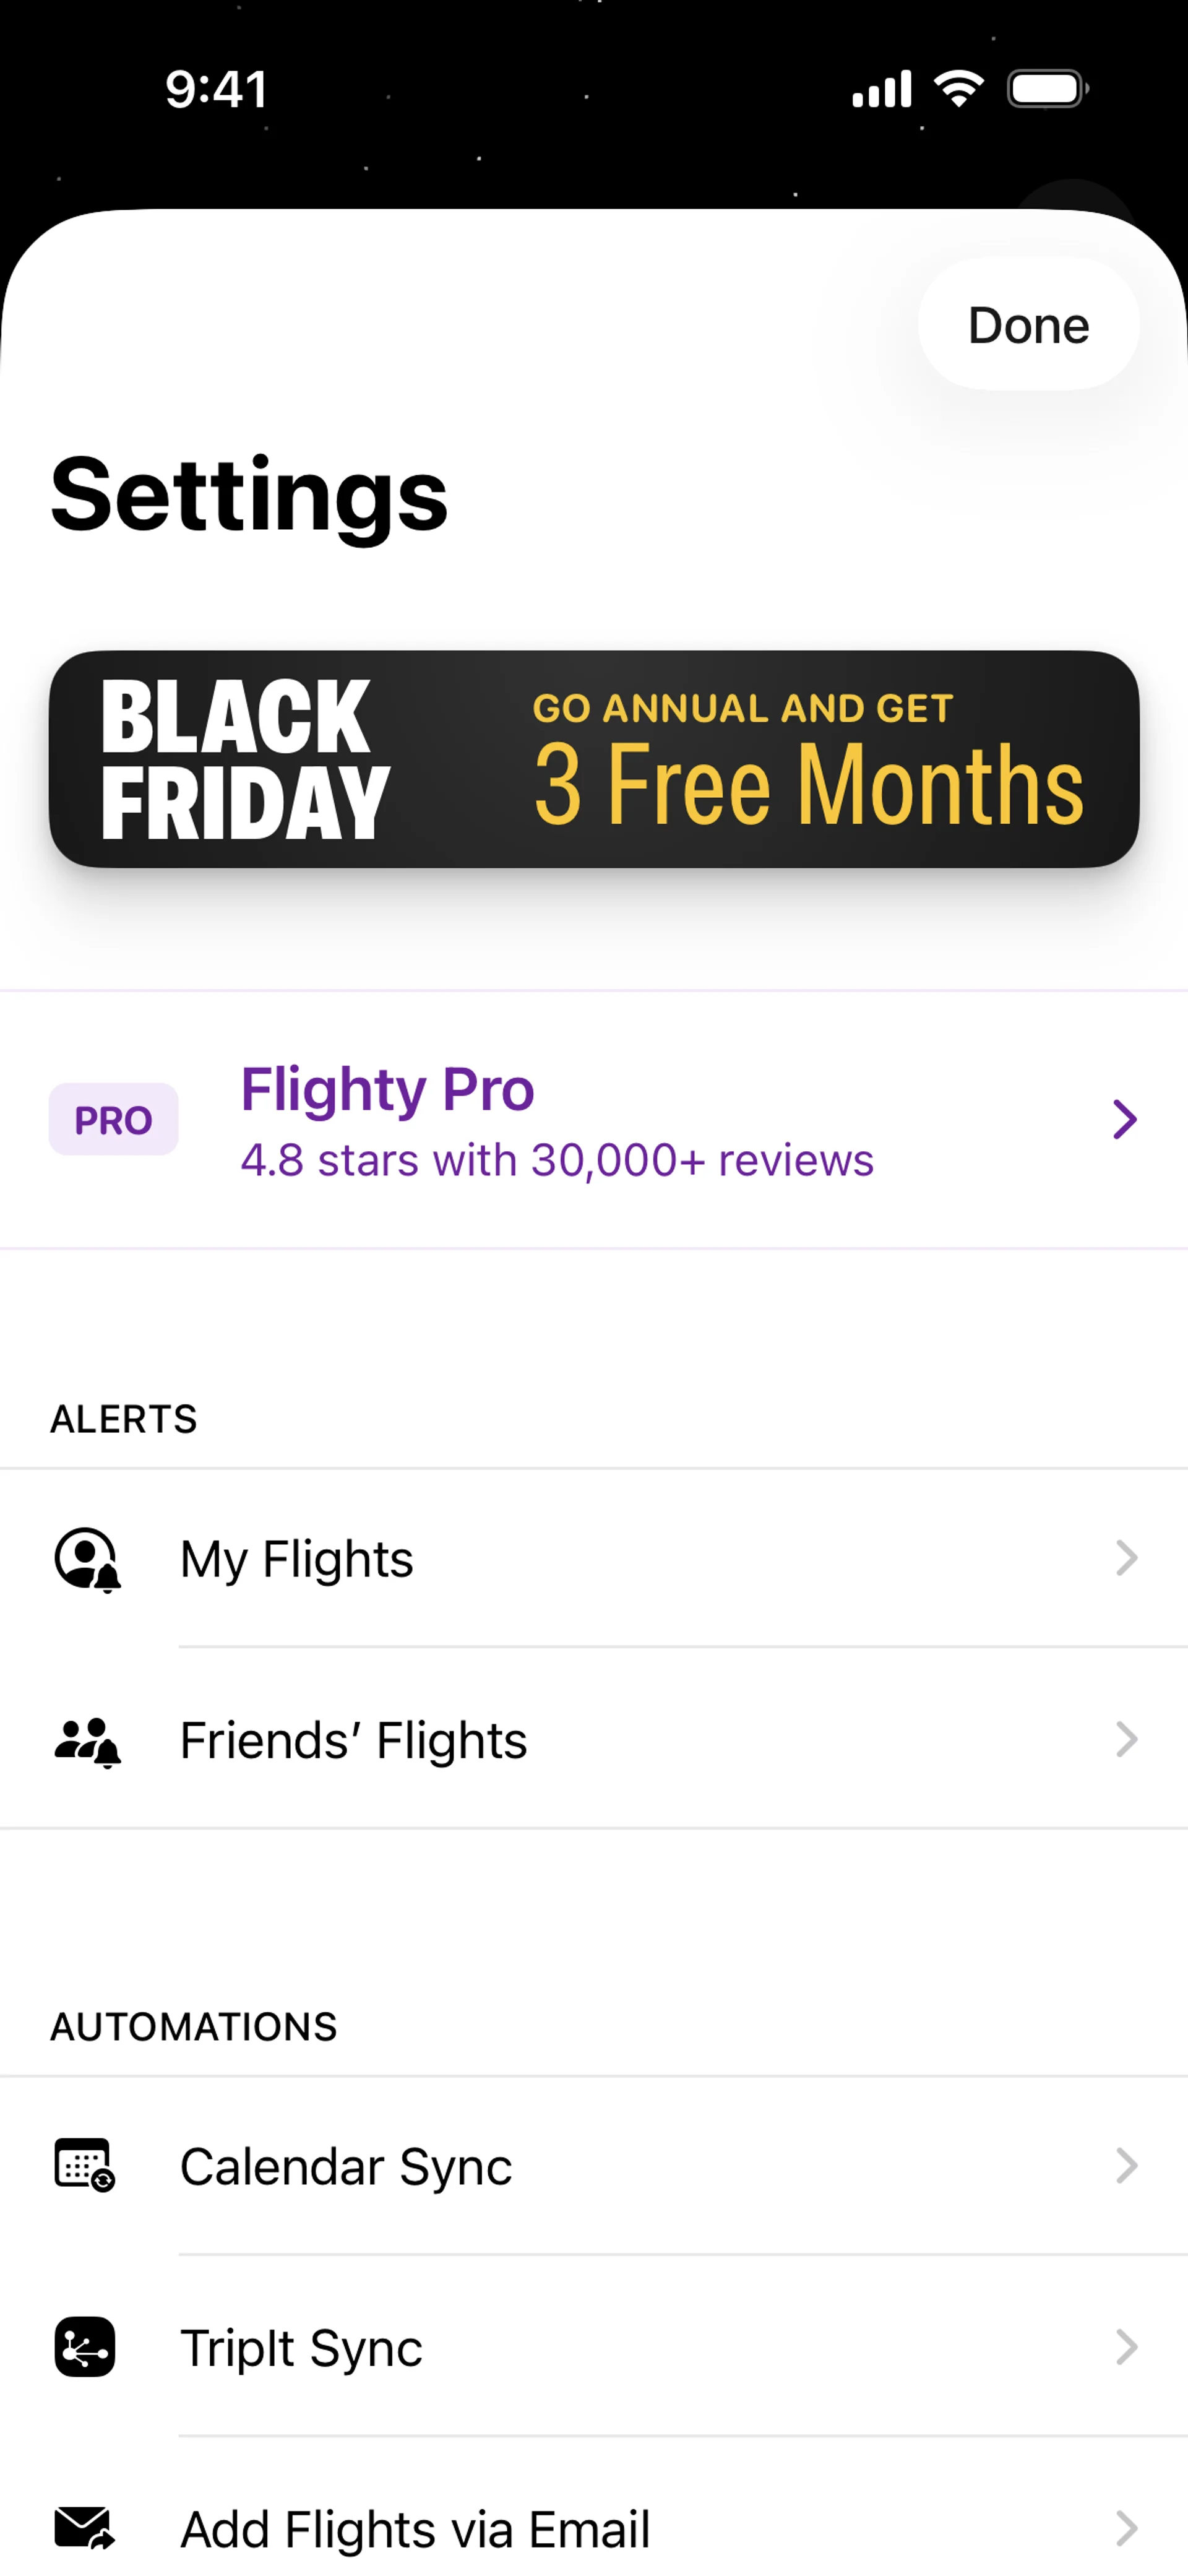Expand My Flights chevron arrow
Viewport: 1188px width, 2576px height.
(1126, 1558)
